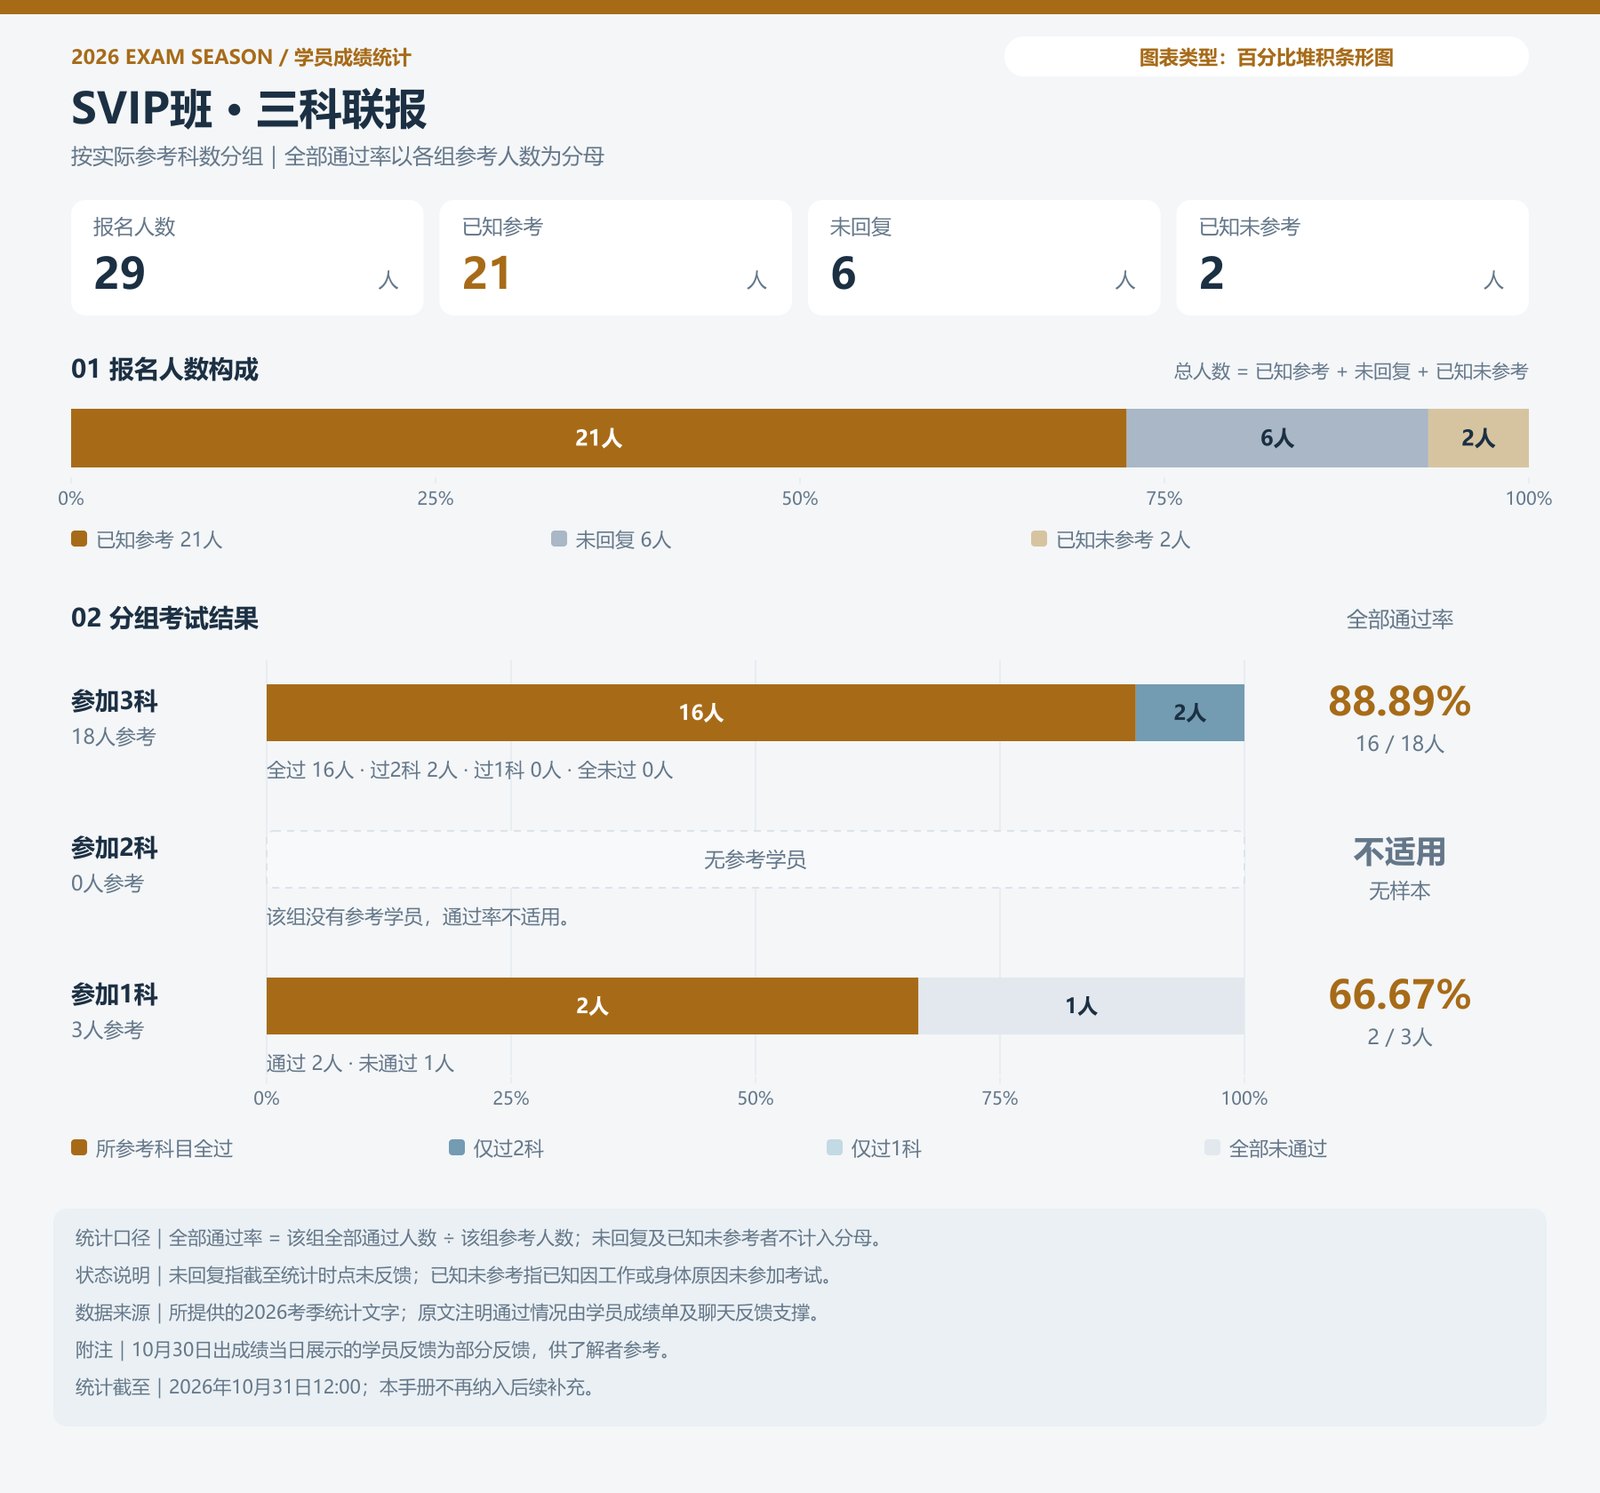The image size is (1600, 1493).
Task: Click the 已知参考 21人 legend swatch
Action: point(79,539)
